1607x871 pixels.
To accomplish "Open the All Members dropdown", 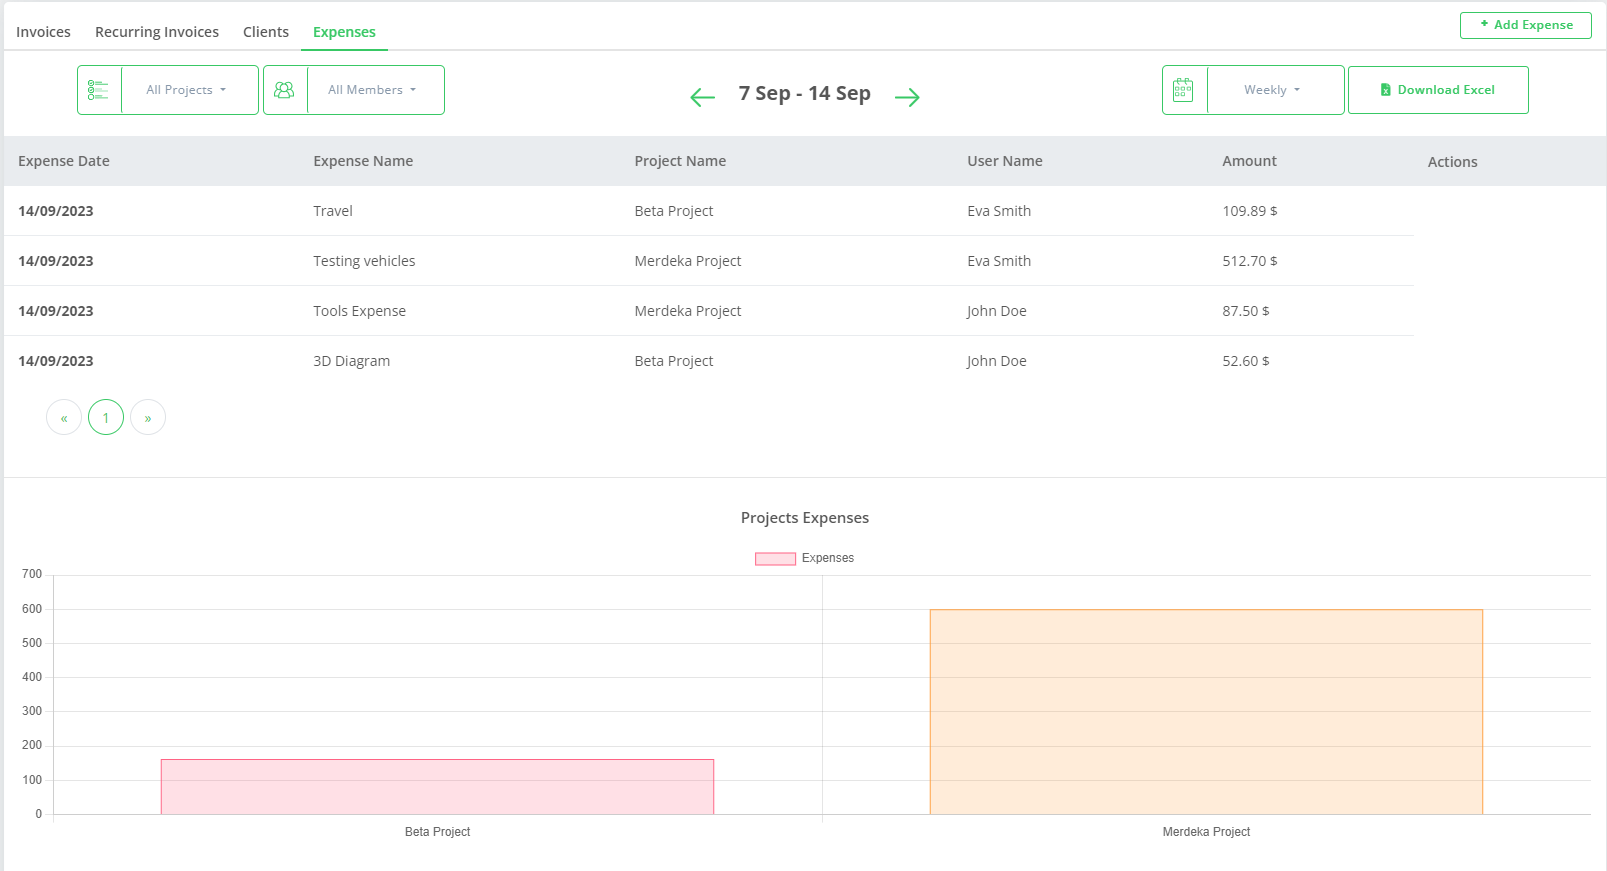I will (372, 90).
